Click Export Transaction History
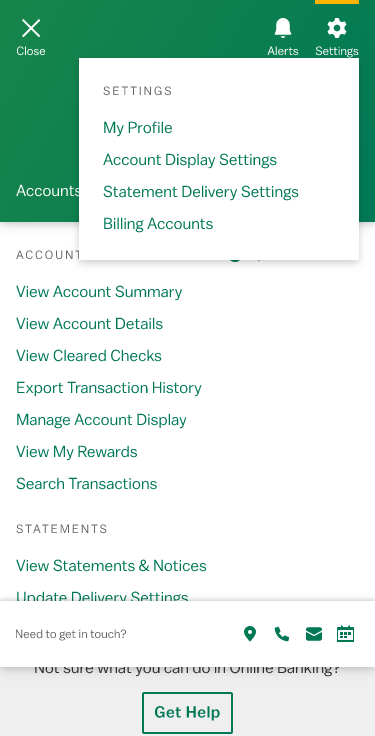The image size is (375, 736). 108,387
